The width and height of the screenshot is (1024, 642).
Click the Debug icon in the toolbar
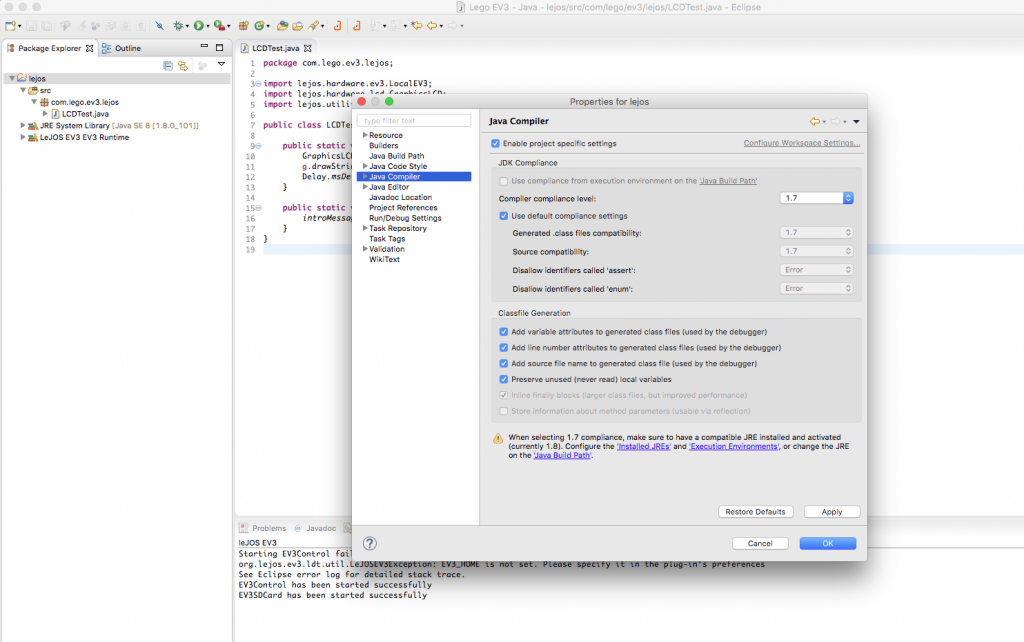(179, 26)
